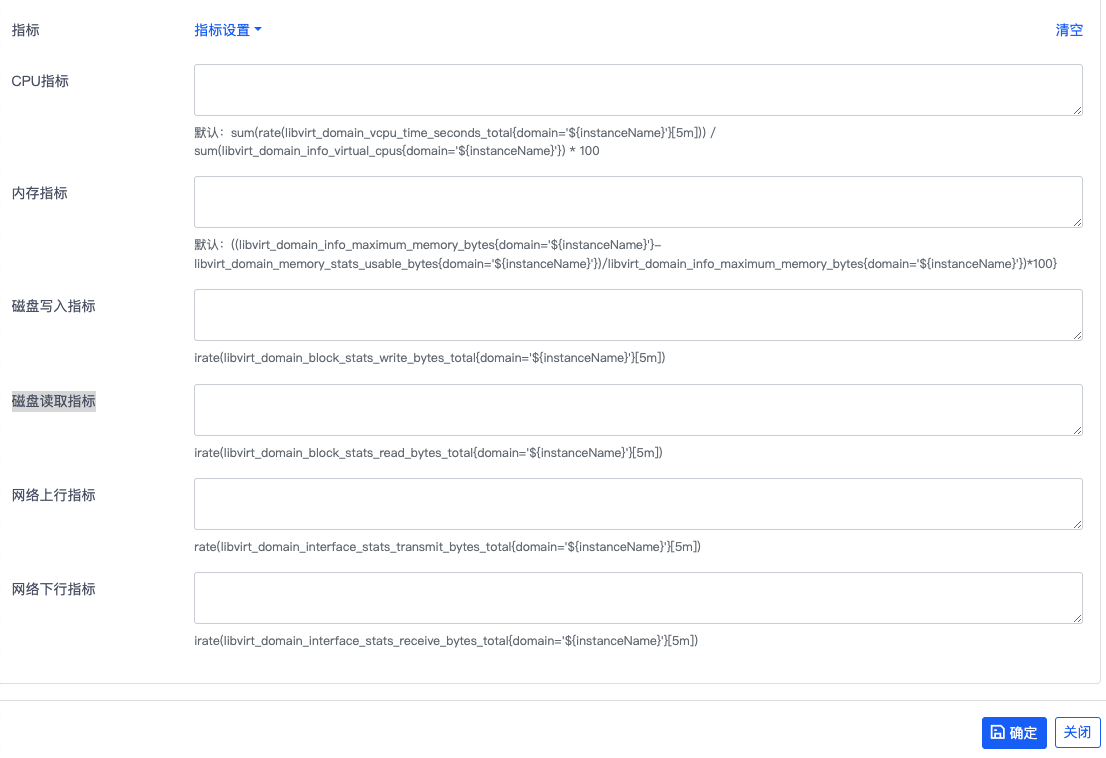This screenshot has width=1106, height=758.
Task: Click the block_stats_write_bytes_total hint text
Action: pyautogui.click(x=430, y=358)
